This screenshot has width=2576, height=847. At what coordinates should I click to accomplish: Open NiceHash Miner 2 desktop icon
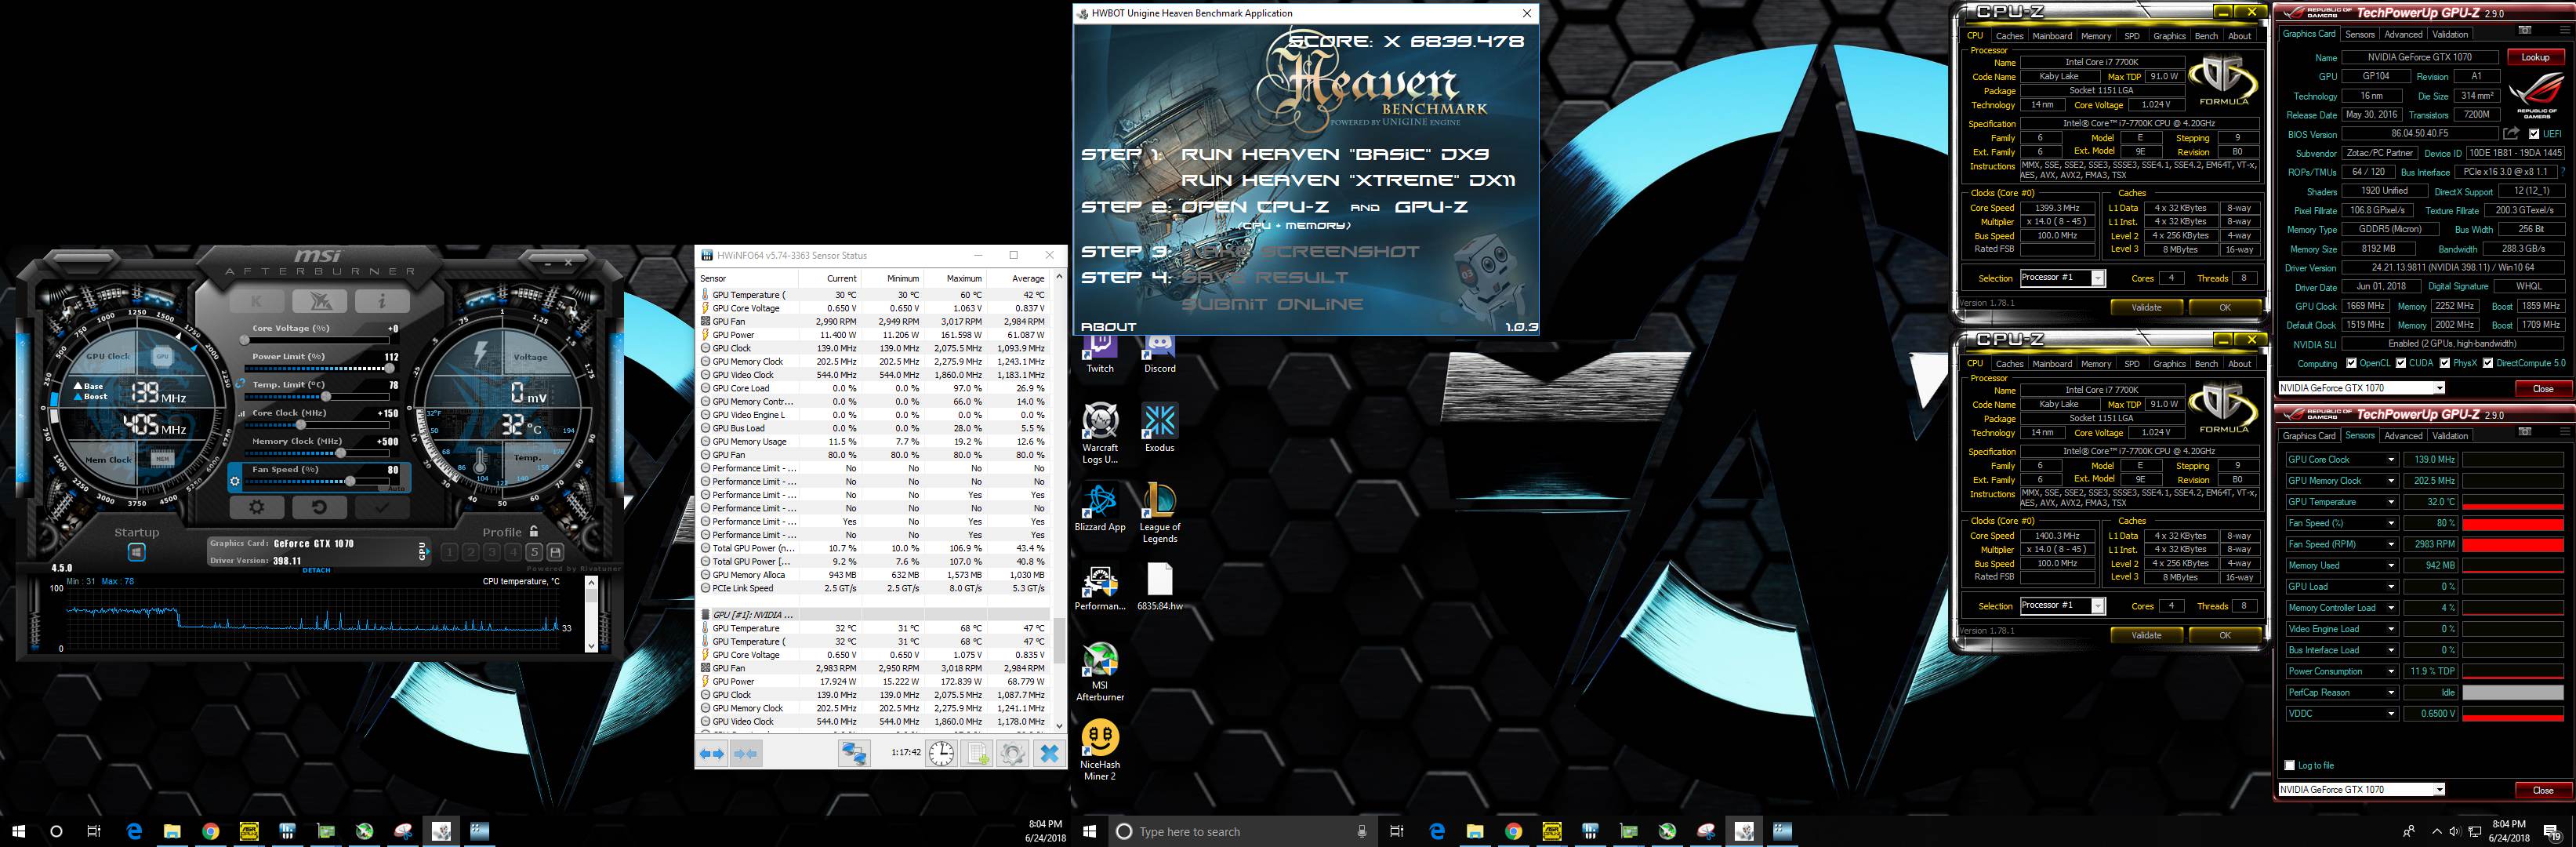point(1100,750)
